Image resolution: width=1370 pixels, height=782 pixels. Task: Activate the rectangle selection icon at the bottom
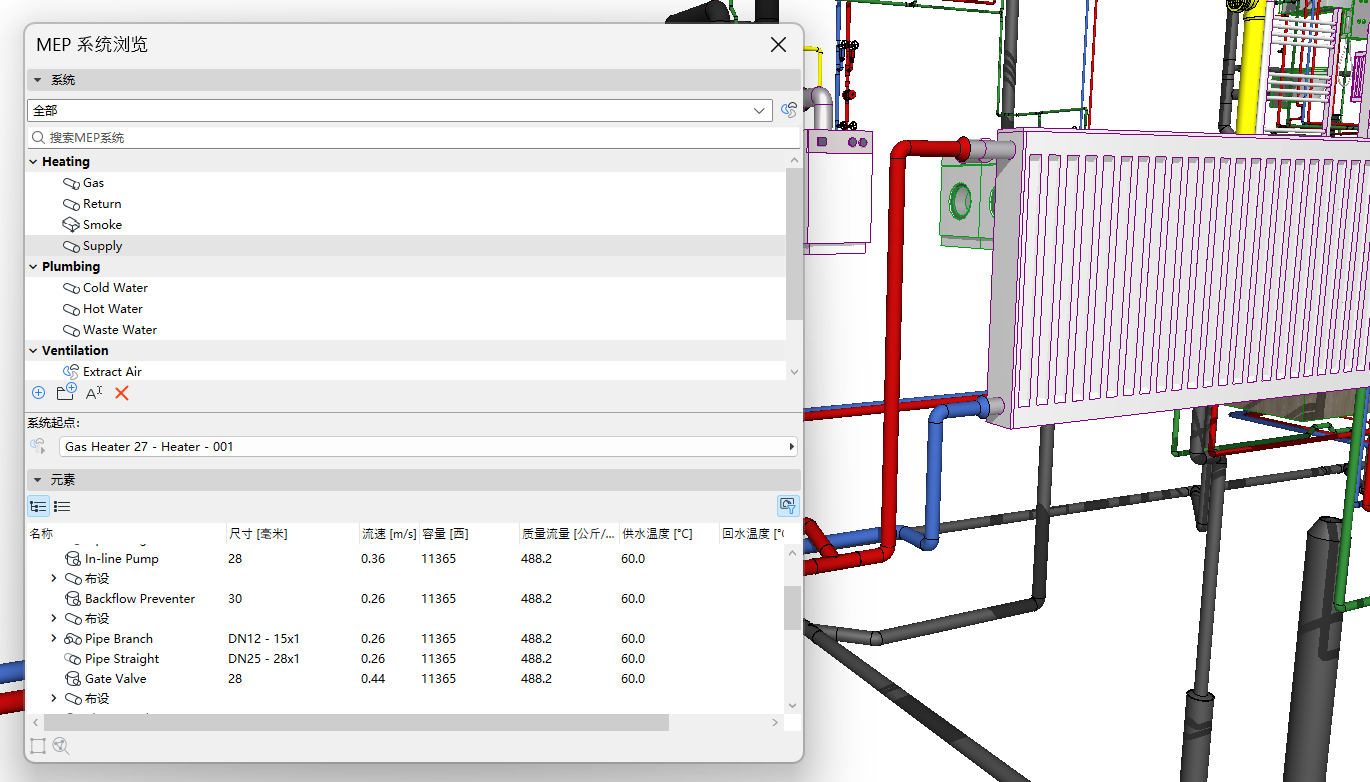tap(38, 746)
